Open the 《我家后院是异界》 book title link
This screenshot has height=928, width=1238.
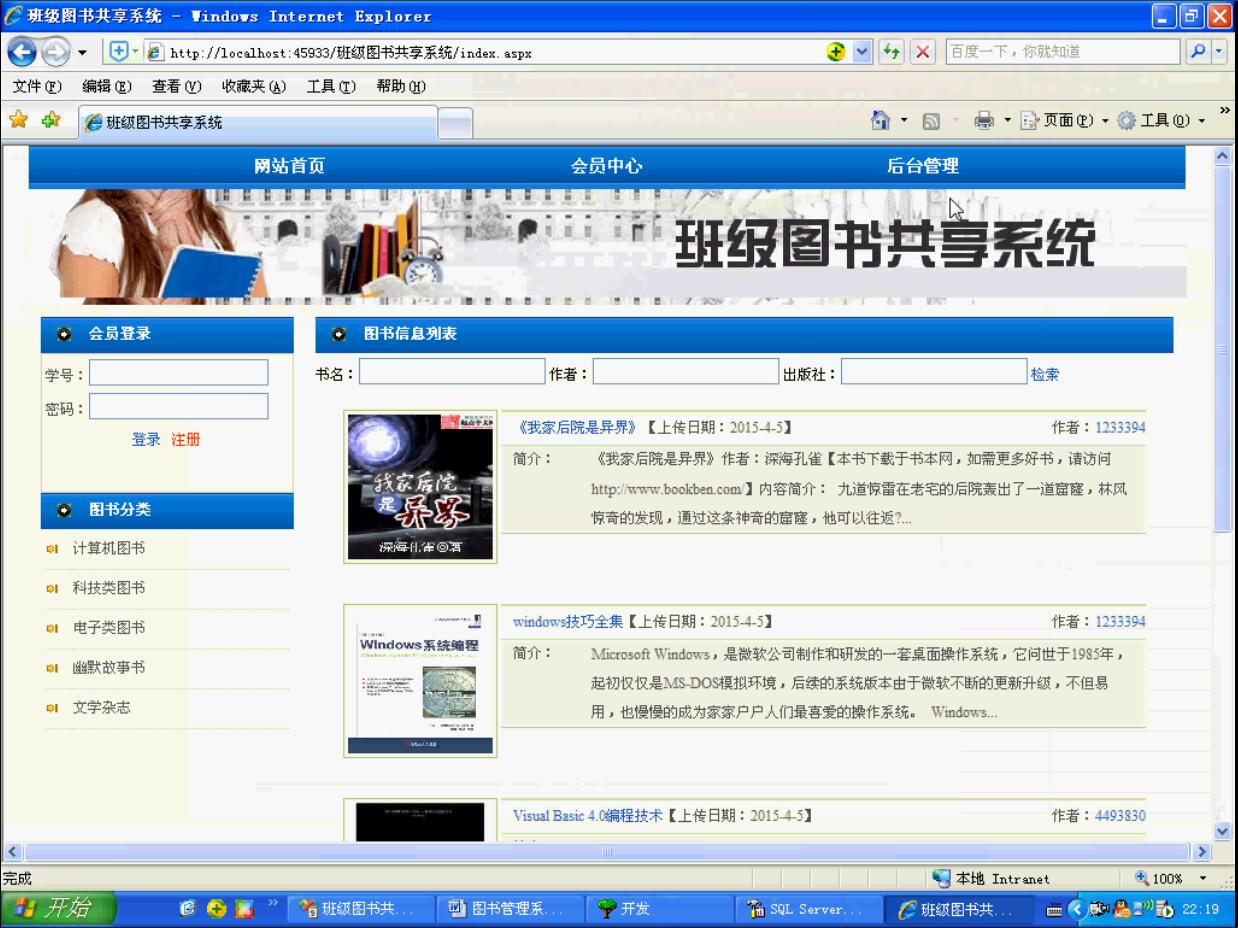(577, 428)
